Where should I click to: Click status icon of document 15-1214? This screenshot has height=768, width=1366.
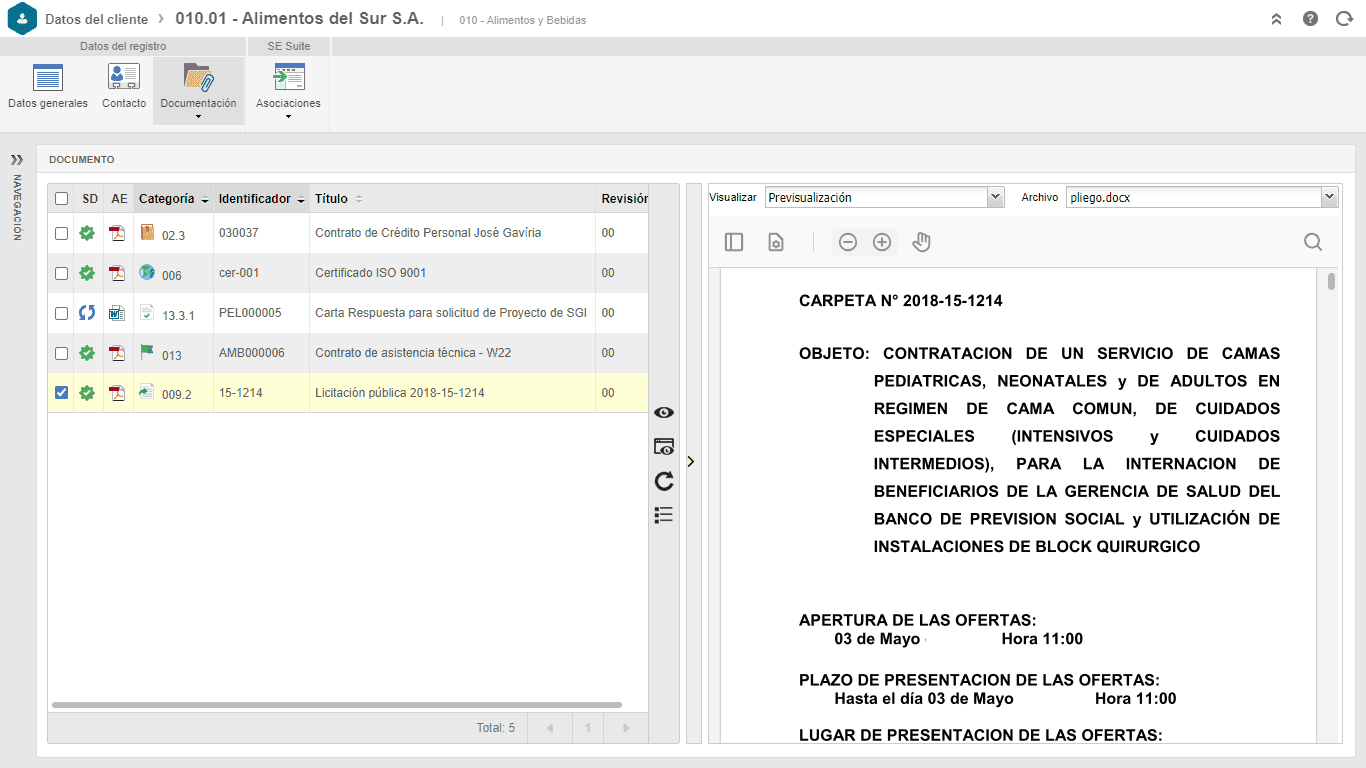click(88, 393)
